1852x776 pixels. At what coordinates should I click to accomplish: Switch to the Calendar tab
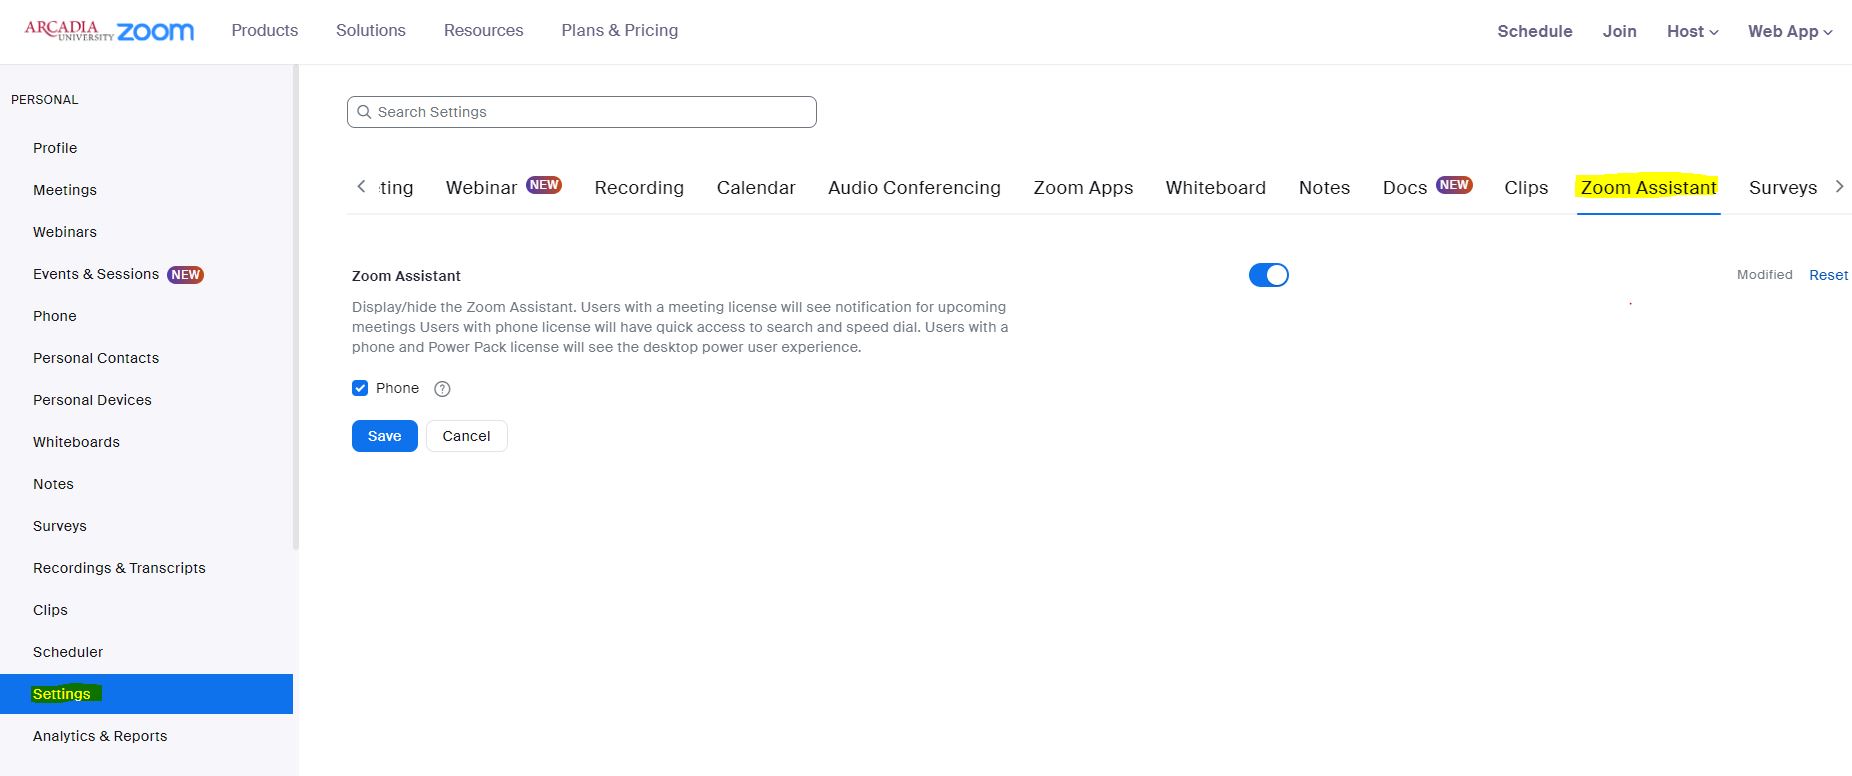point(756,187)
